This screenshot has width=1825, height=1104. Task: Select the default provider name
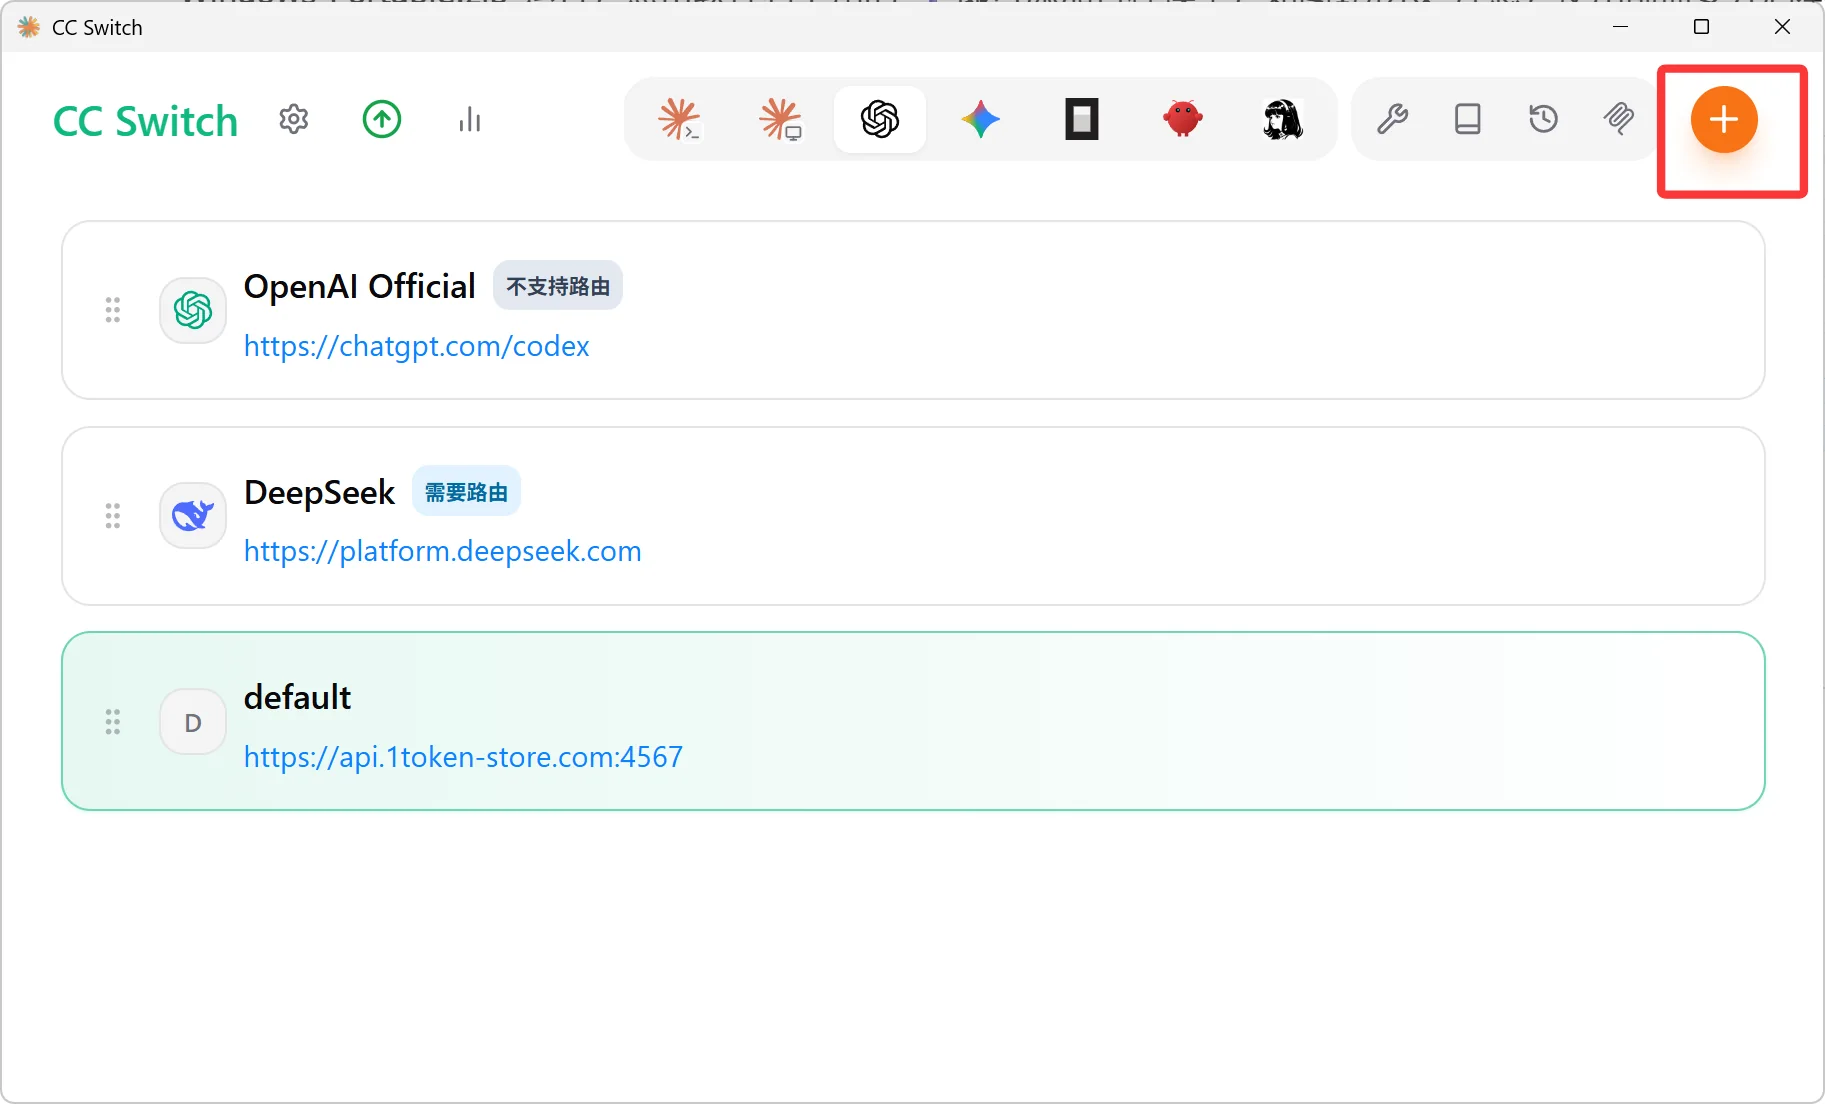tap(297, 697)
